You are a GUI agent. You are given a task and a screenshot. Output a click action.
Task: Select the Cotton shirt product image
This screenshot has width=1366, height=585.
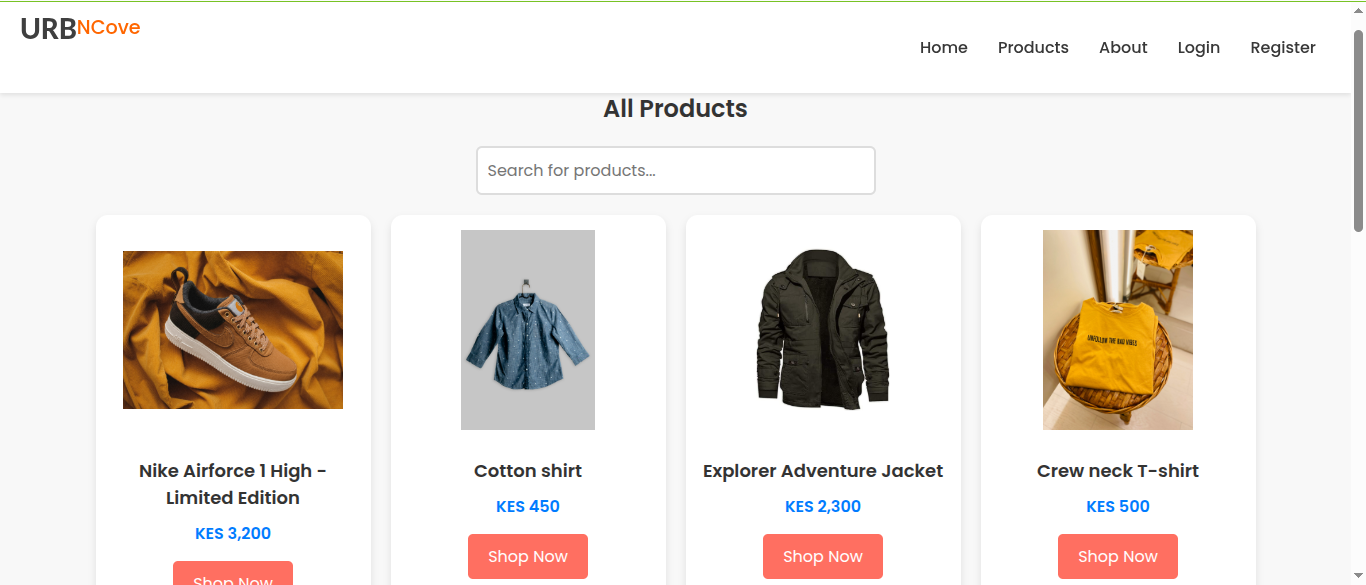click(x=528, y=330)
